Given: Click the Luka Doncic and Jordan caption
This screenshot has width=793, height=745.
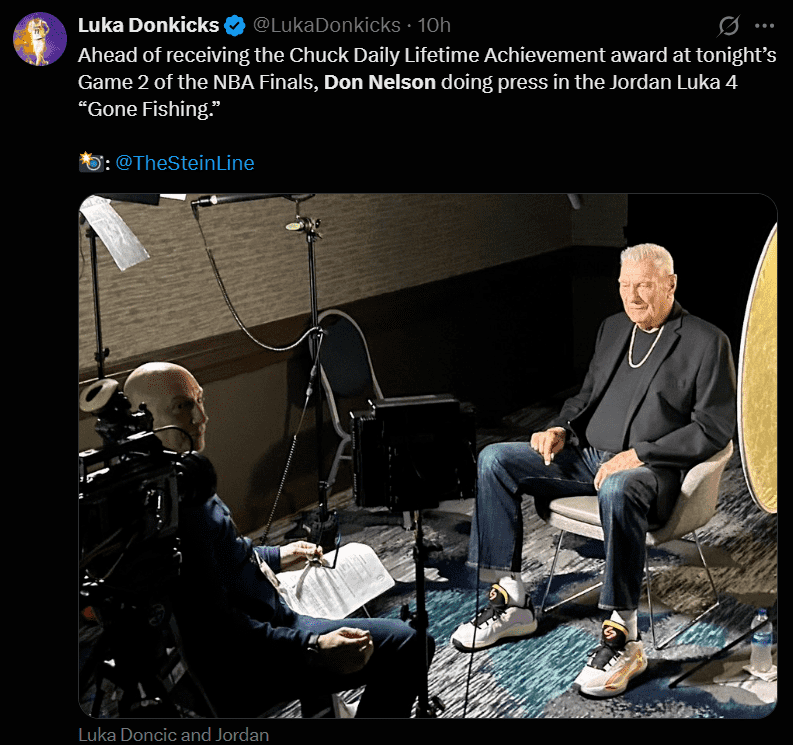Looking at the screenshot, I should [x=173, y=734].
